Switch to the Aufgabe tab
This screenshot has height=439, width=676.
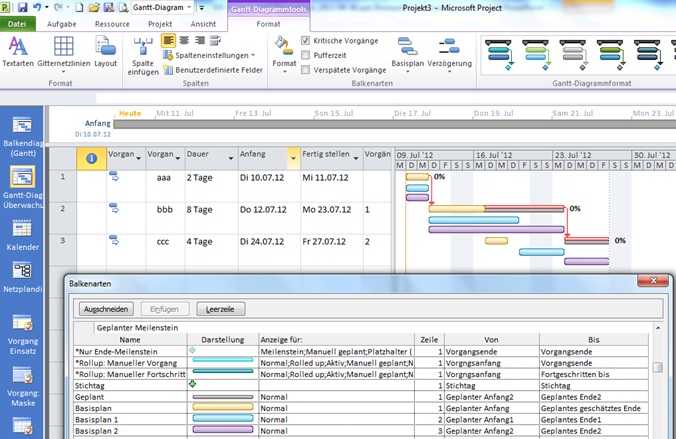(x=62, y=24)
